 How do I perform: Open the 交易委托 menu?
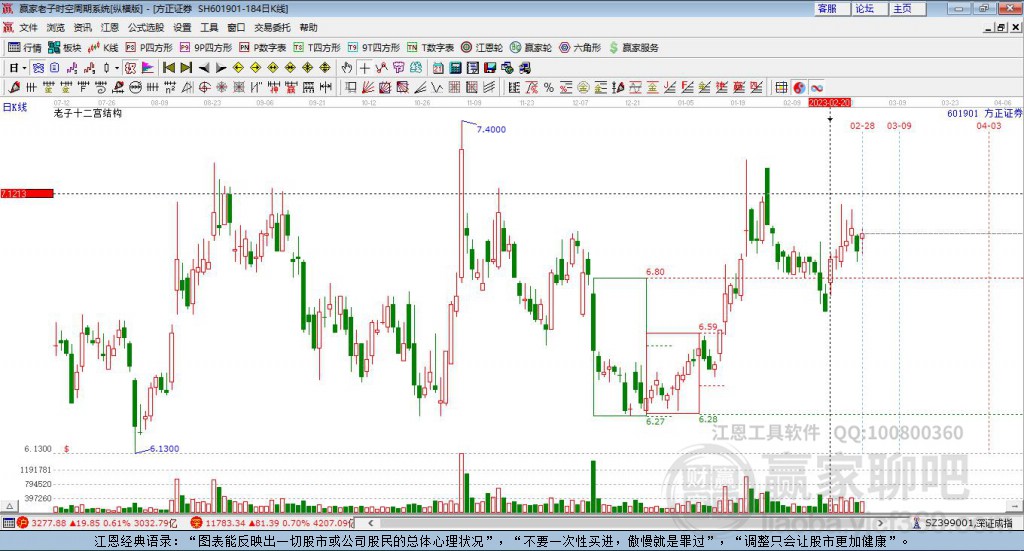pos(272,27)
